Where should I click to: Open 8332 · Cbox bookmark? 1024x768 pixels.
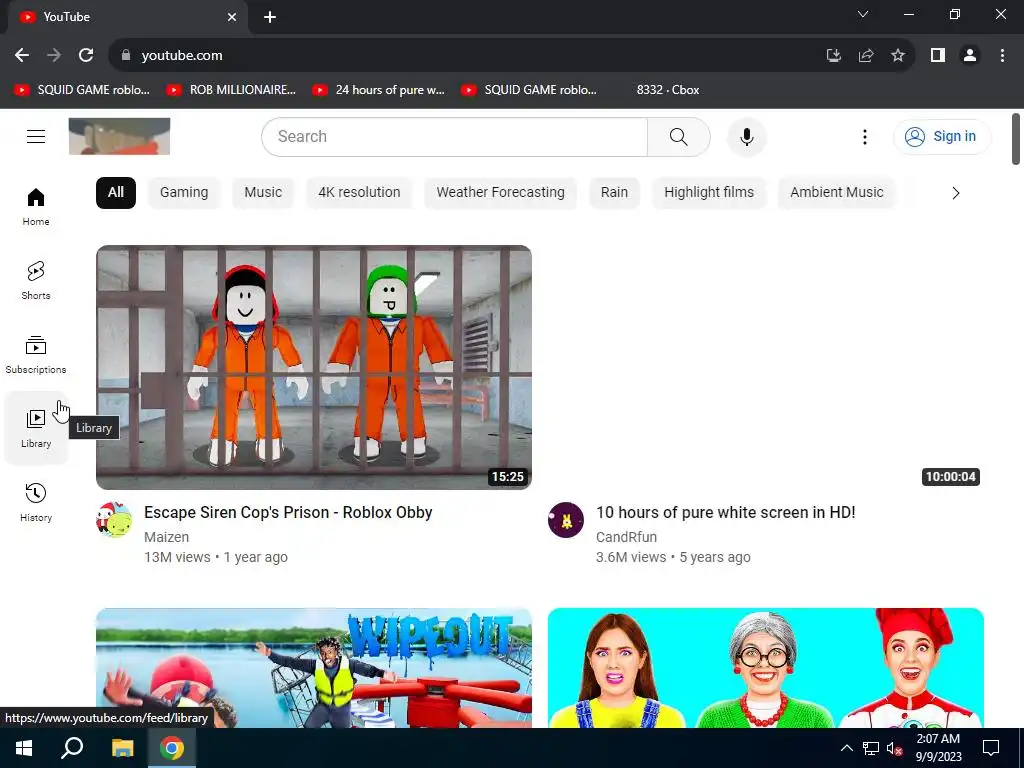coord(667,90)
